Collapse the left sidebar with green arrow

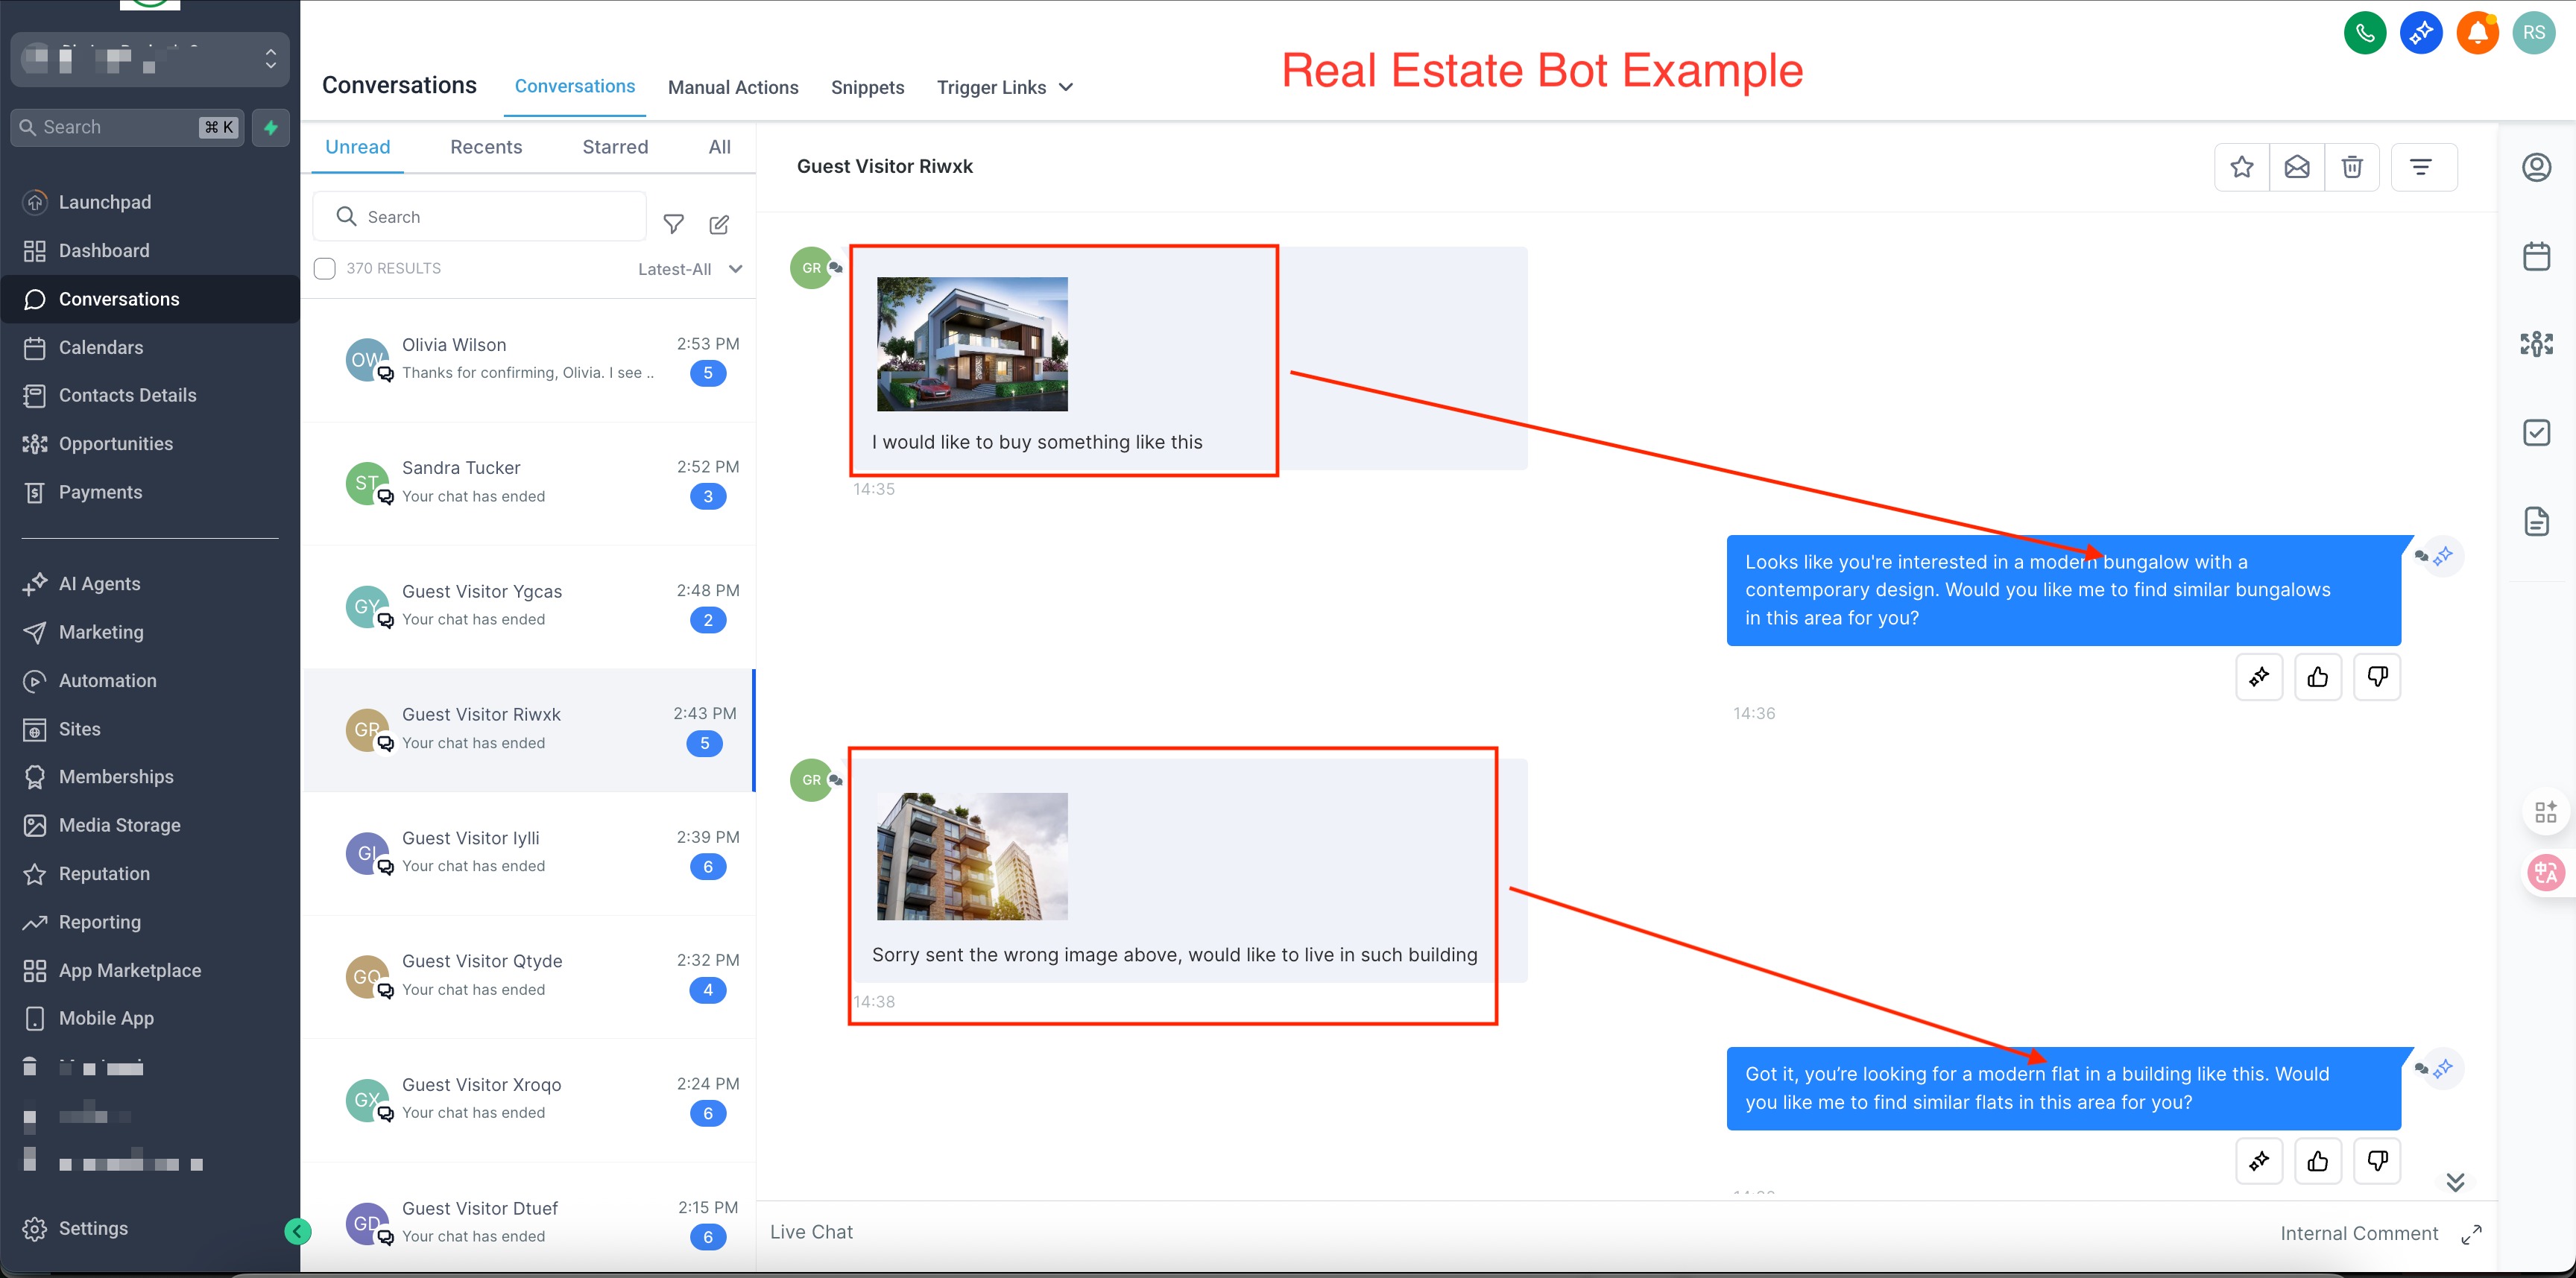297,1231
